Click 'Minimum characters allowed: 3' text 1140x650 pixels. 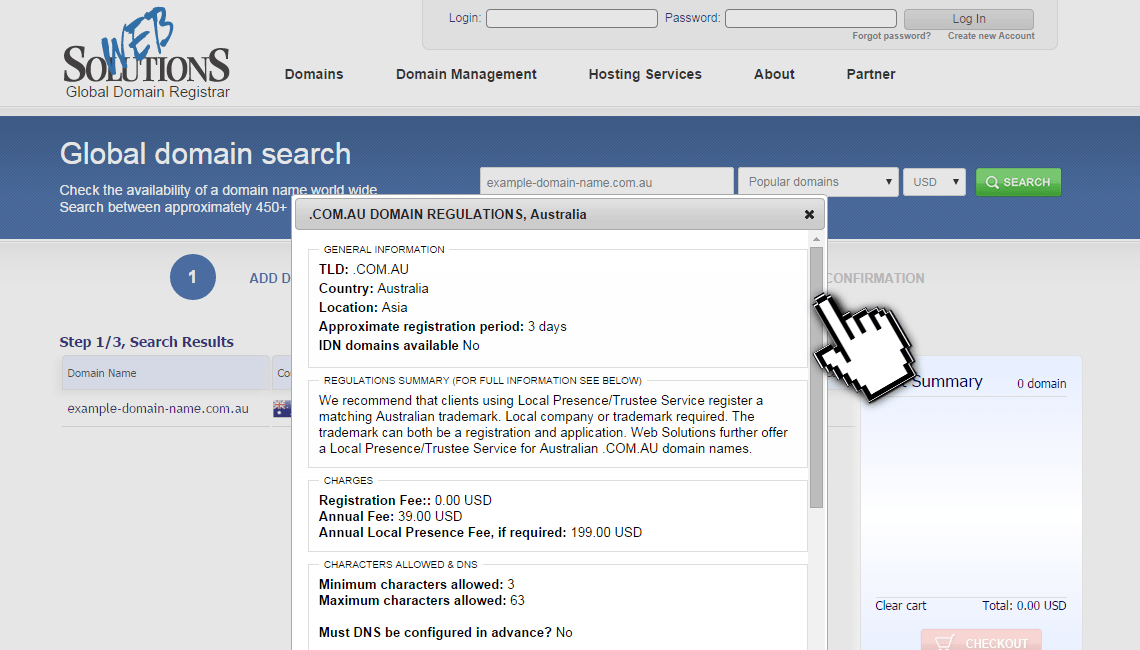[417, 585]
